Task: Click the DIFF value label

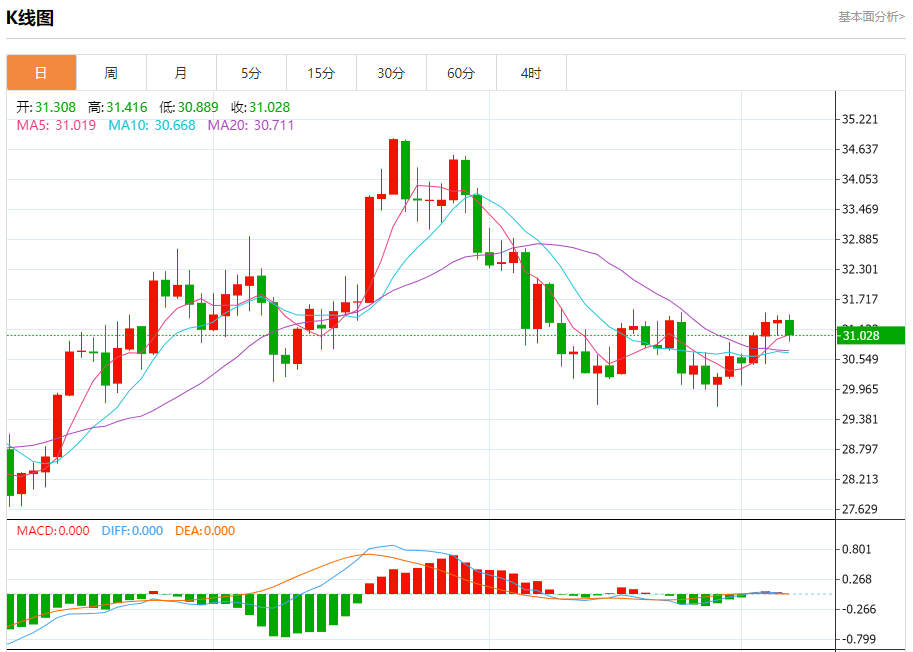Action: (132, 531)
